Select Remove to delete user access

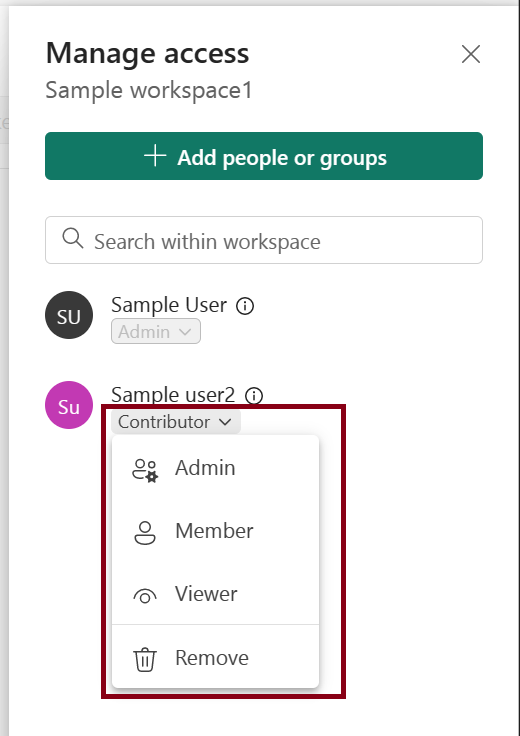[x=215, y=658]
